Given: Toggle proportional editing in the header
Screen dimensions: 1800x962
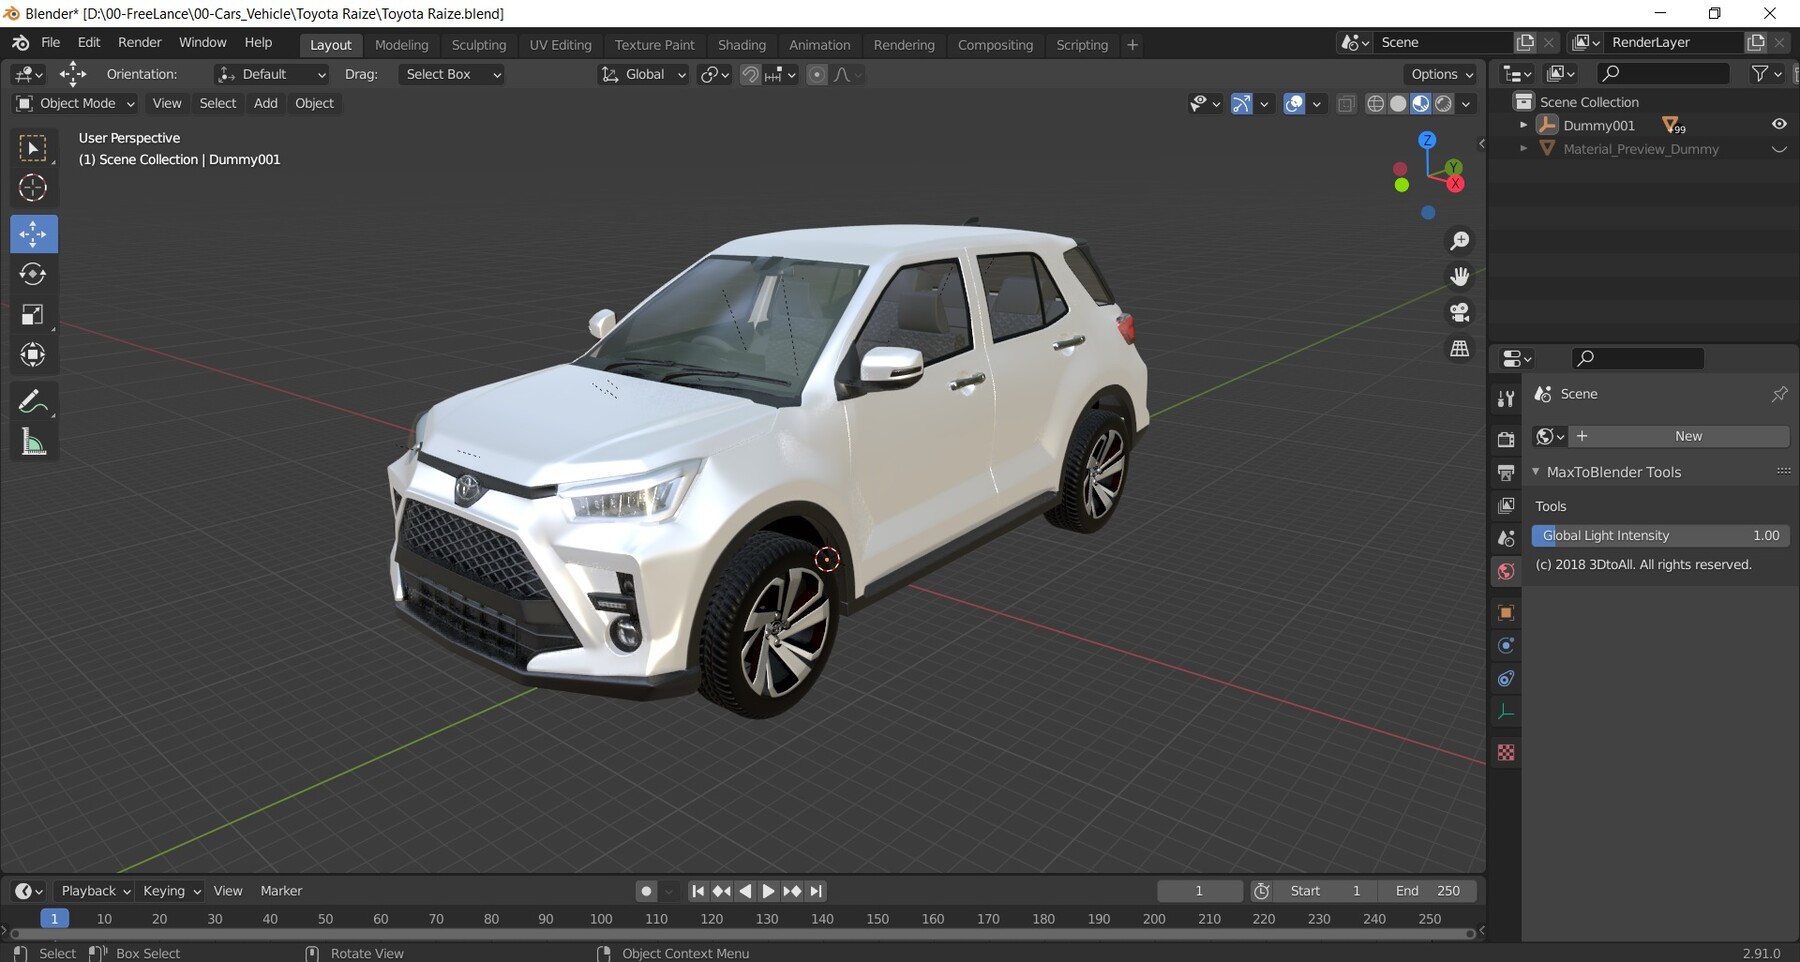Looking at the screenshot, I should [818, 74].
